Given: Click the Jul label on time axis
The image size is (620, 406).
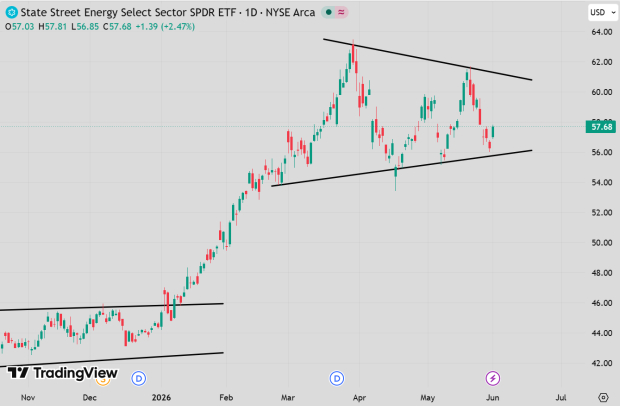Looking at the screenshot, I should (561, 397).
